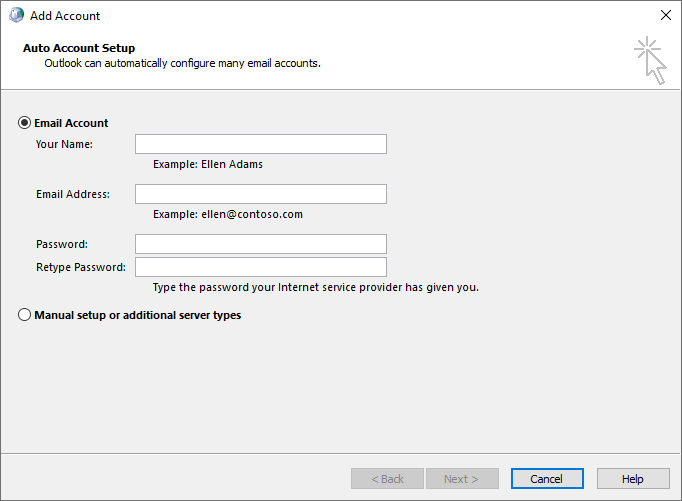682x501 pixels.
Task: Close the Add Account dialog window
Action: (x=665, y=16)
